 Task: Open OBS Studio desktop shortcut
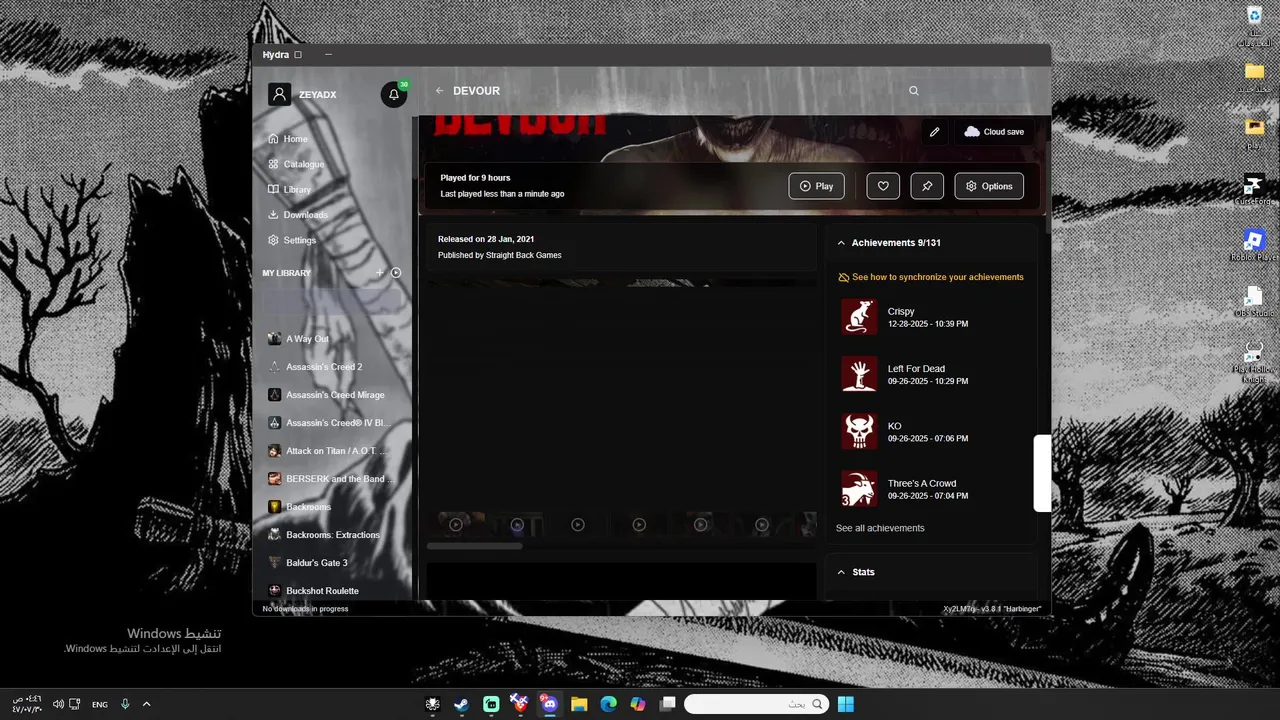(1254, 301)
